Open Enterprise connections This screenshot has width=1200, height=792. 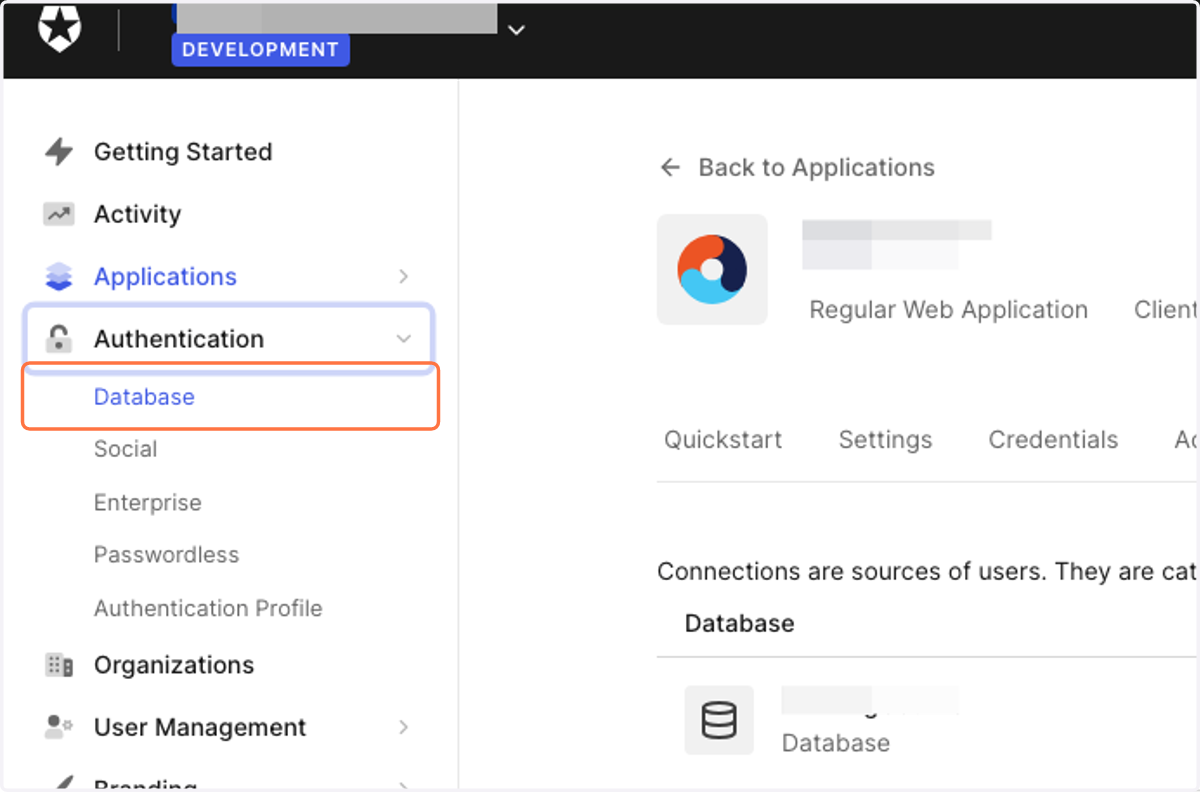[x=148, y=502]
